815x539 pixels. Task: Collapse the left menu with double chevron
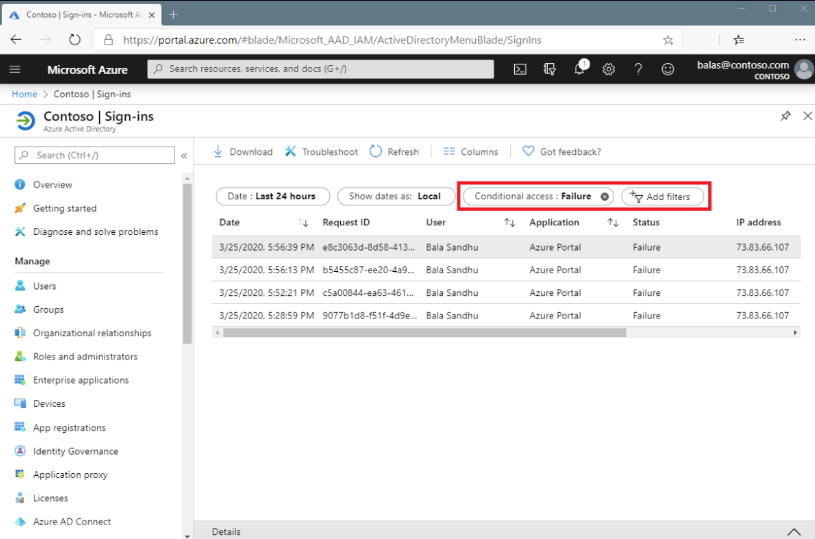pyautogui.click(x=184, y=155)
